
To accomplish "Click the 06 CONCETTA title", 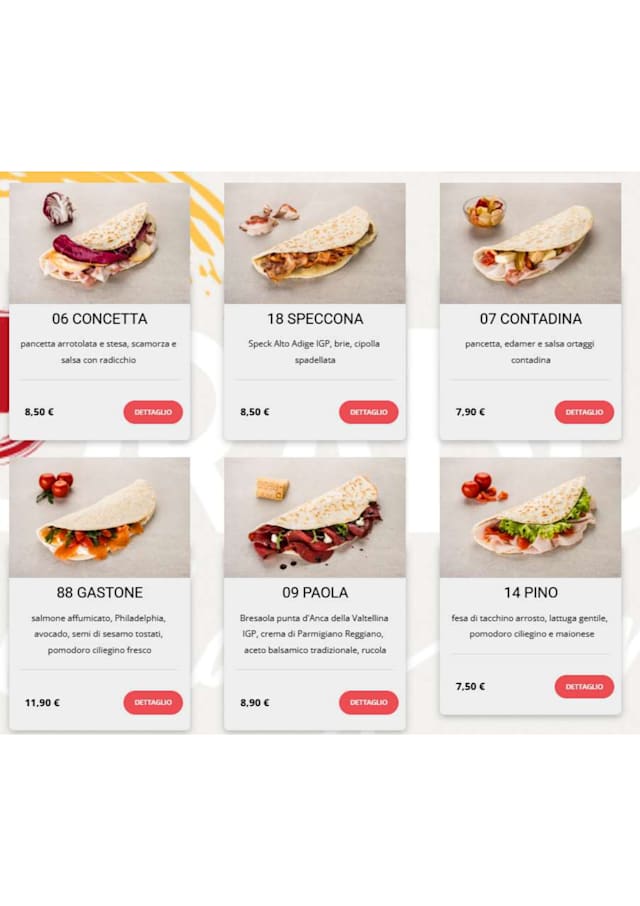I will (x=99, y=319).
